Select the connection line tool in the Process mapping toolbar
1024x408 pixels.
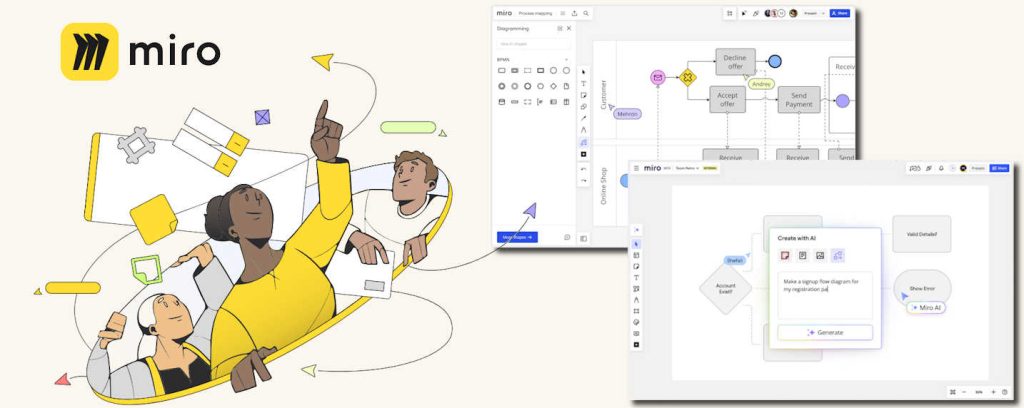pos(584,119)
